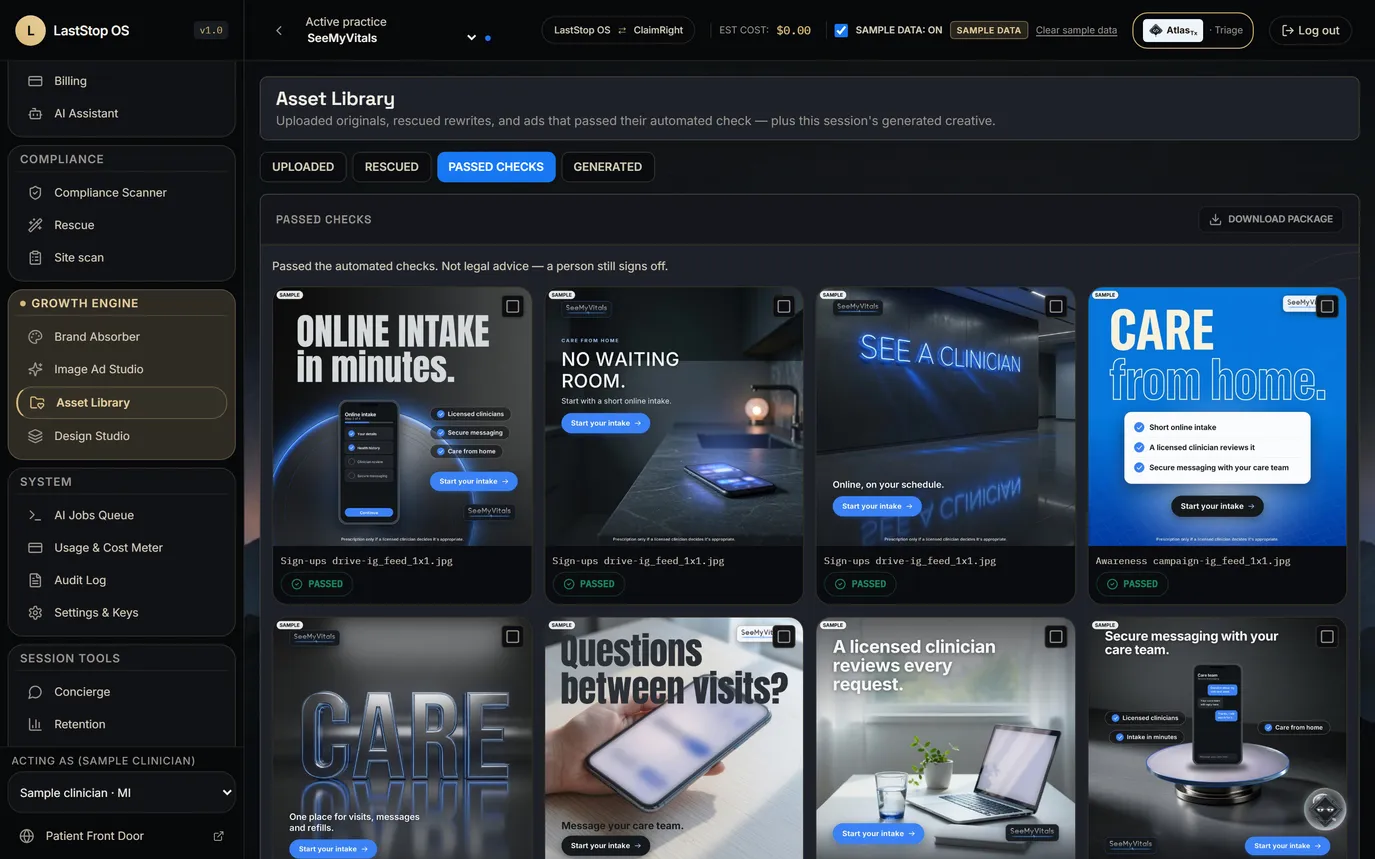Open the Usage & Cost Meter icon
This screenshot has width=1375, height=859.
(35, 548)
